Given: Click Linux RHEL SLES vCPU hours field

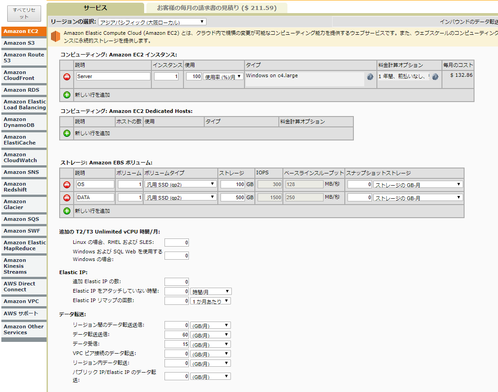Looking at the screenshot, I should [x=177, y=243].
